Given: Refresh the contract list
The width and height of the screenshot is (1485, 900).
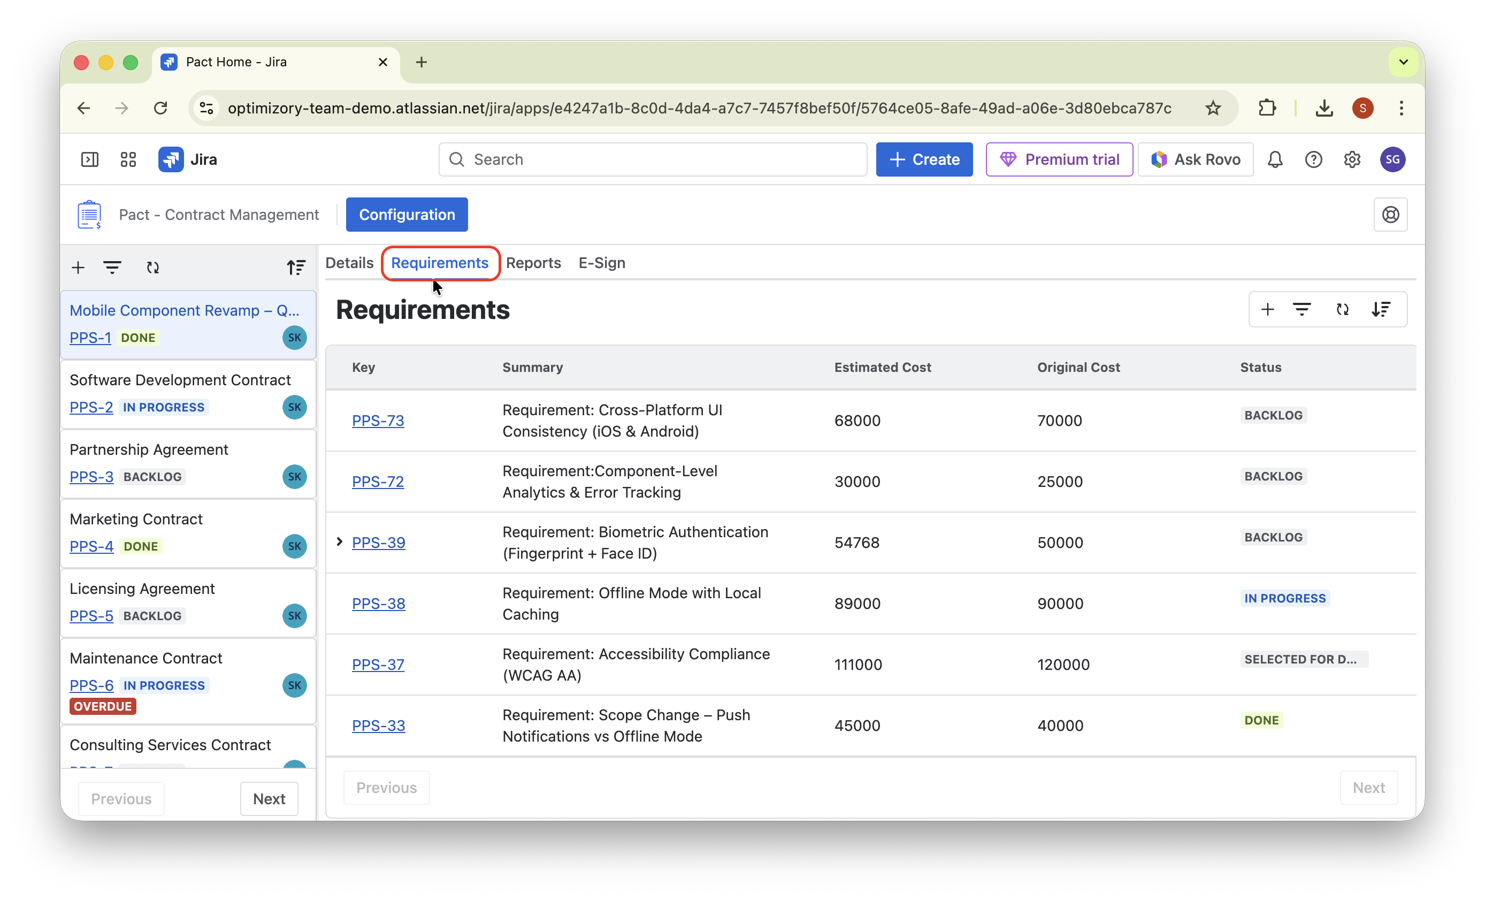Looking at the screenshot, I should (x=153, y=267).
